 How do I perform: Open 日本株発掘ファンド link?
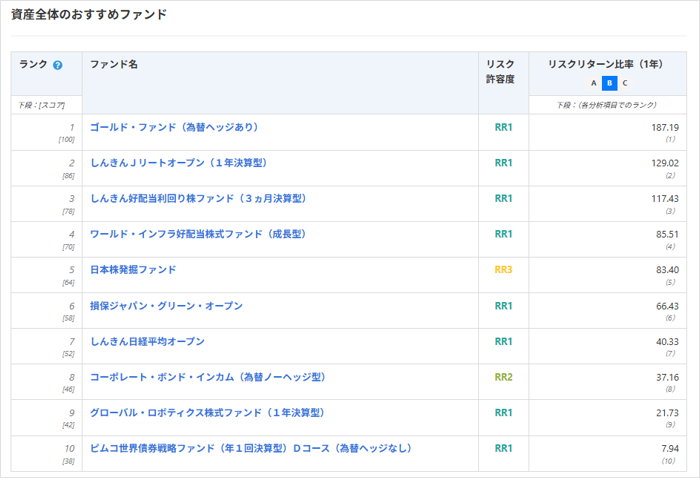(x=133, y=270)
